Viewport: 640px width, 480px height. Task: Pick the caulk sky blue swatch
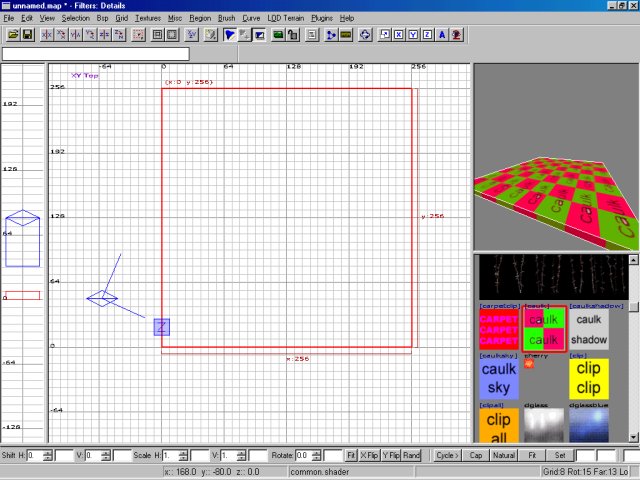498,380
